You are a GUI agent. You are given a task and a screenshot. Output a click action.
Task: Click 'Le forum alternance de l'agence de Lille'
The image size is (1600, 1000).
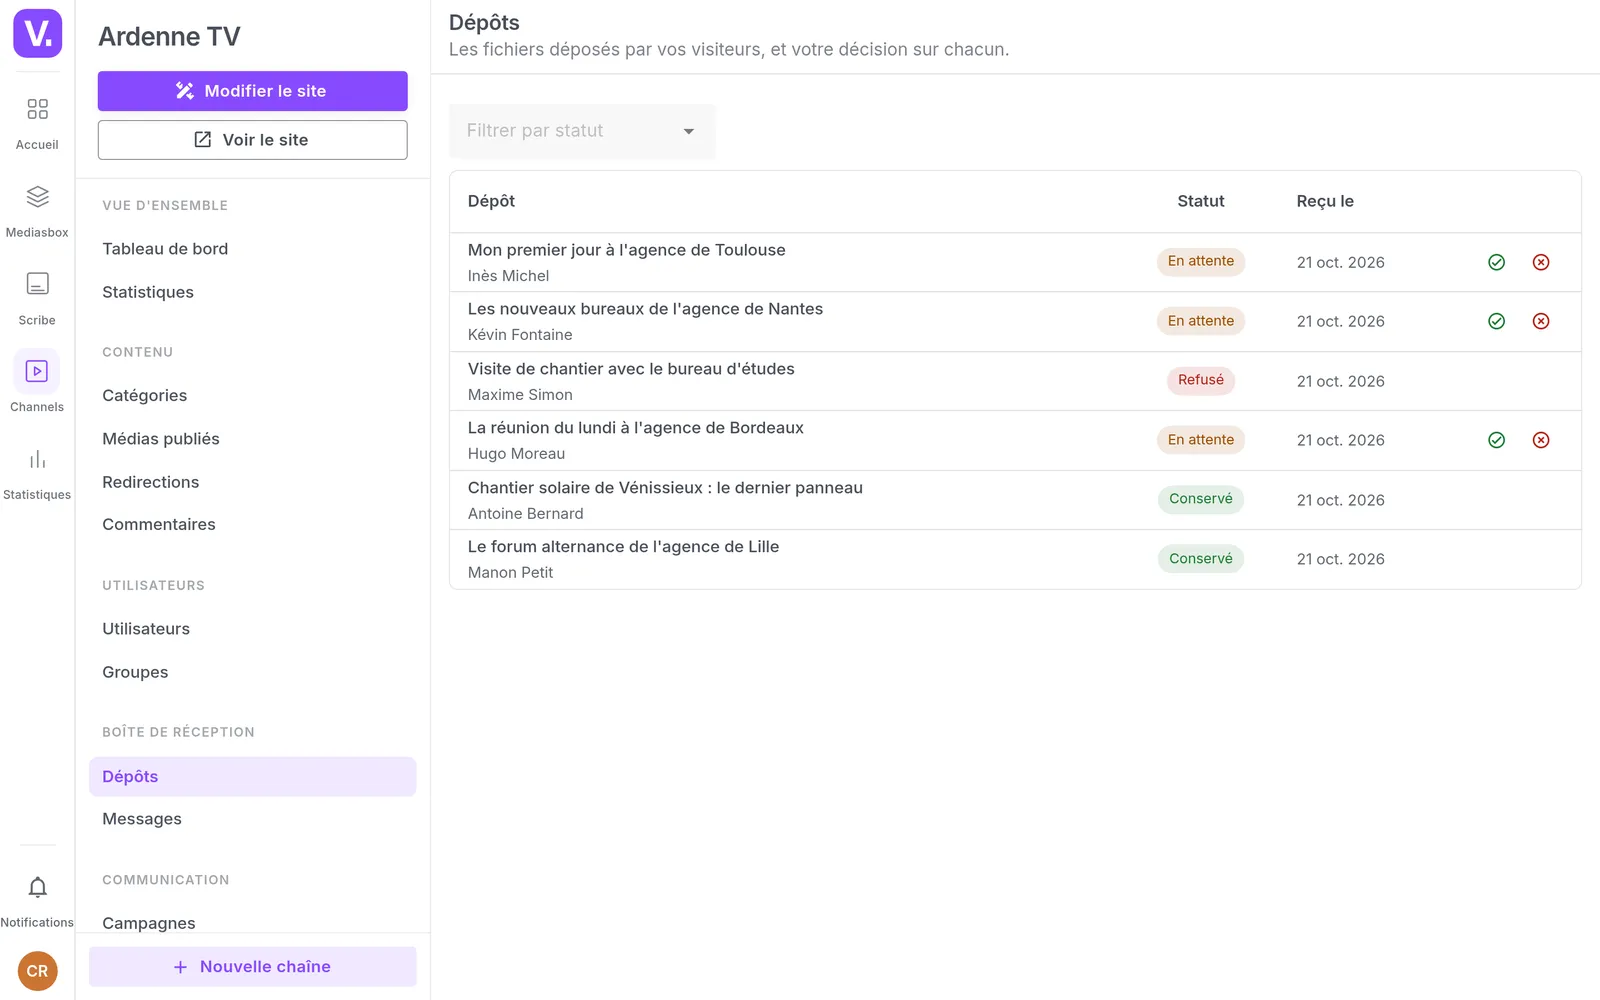coord(623,547)
